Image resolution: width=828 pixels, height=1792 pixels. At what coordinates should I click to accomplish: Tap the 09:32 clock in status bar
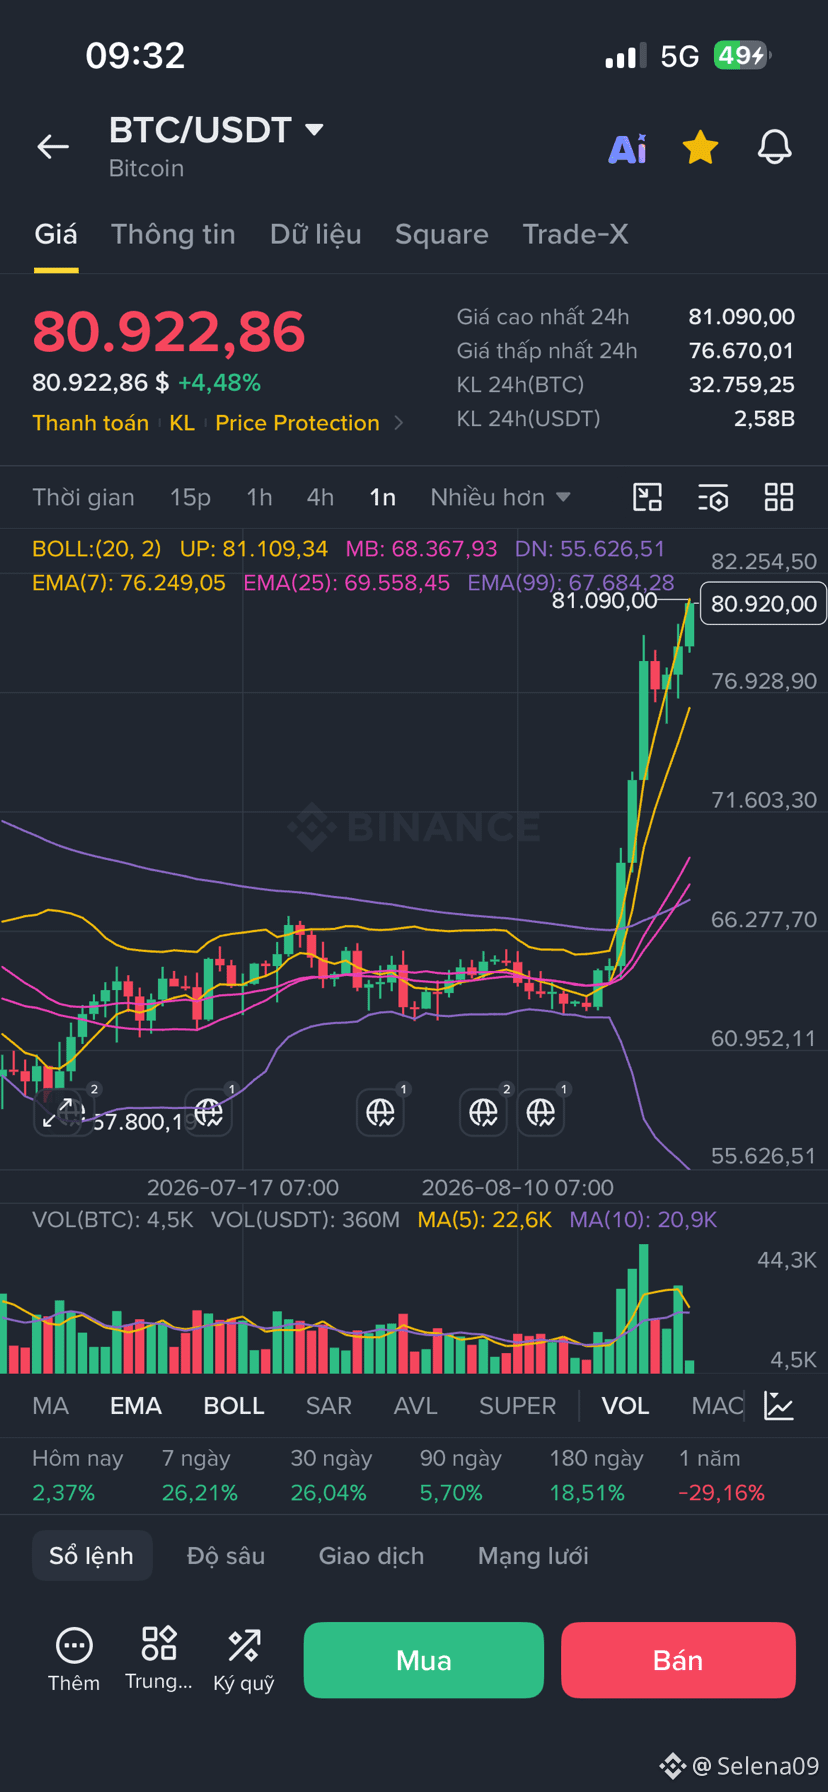click(x=136, y=55)
